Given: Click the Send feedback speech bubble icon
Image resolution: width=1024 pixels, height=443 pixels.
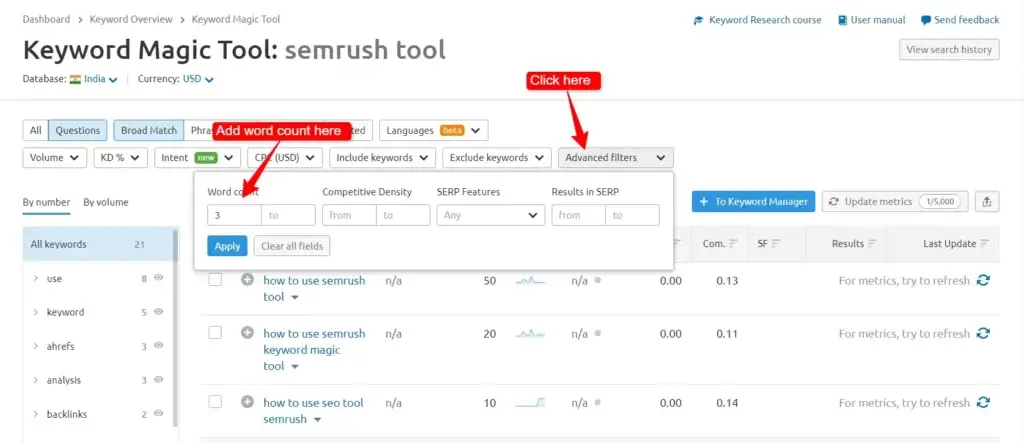Looking at the screenshot, I should click(926, 20).
